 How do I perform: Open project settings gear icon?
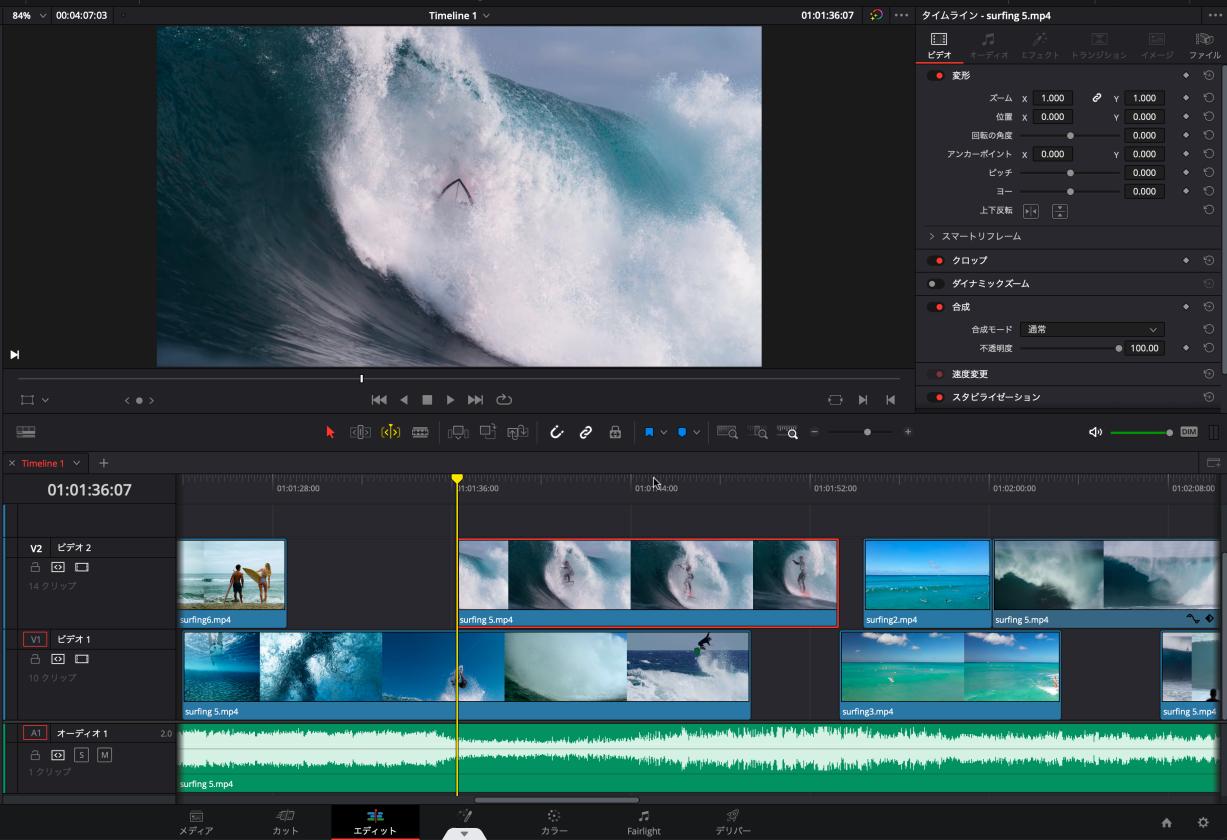[1203, 823]
